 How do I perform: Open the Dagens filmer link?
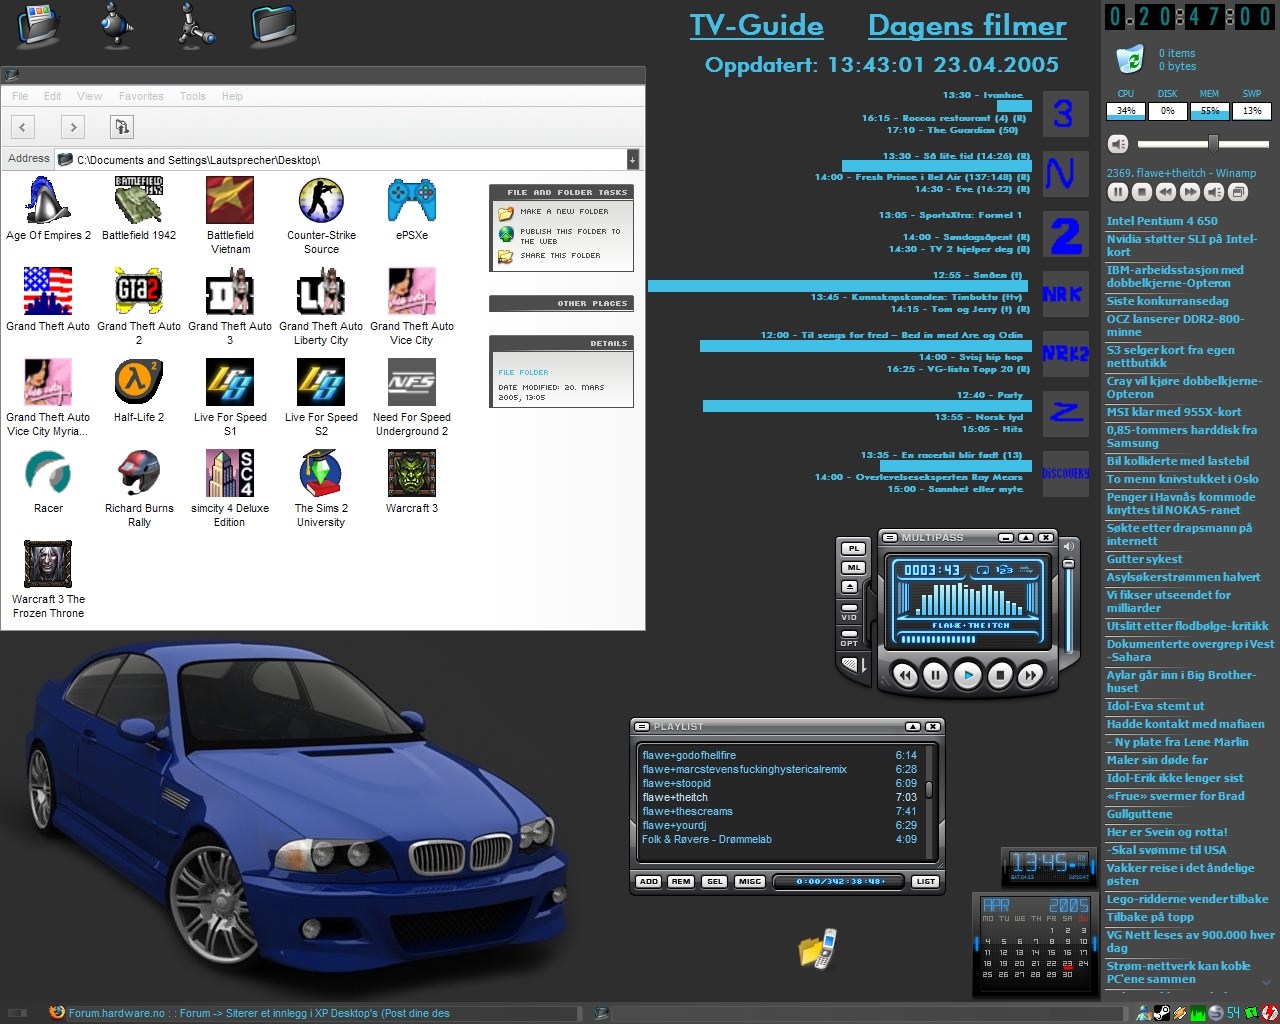click(x=967, y=26)
